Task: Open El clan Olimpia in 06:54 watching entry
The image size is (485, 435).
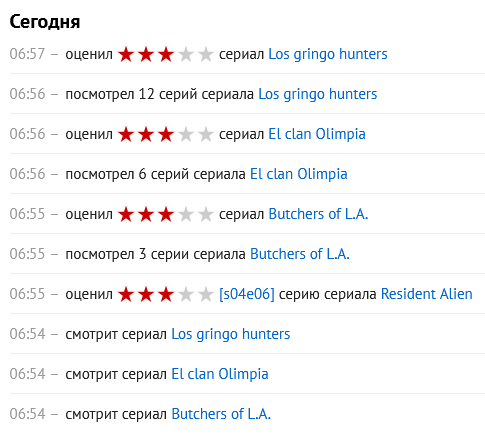Action: (x=220, y=374)
